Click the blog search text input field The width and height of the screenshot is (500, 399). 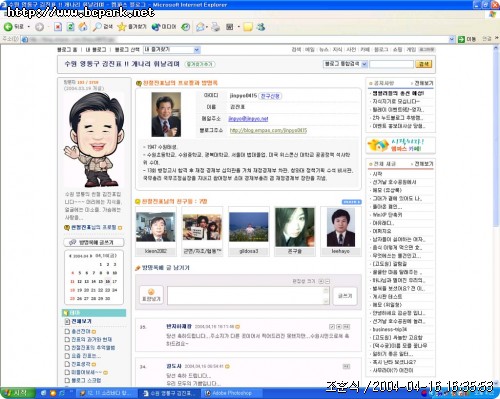point(391,64)
